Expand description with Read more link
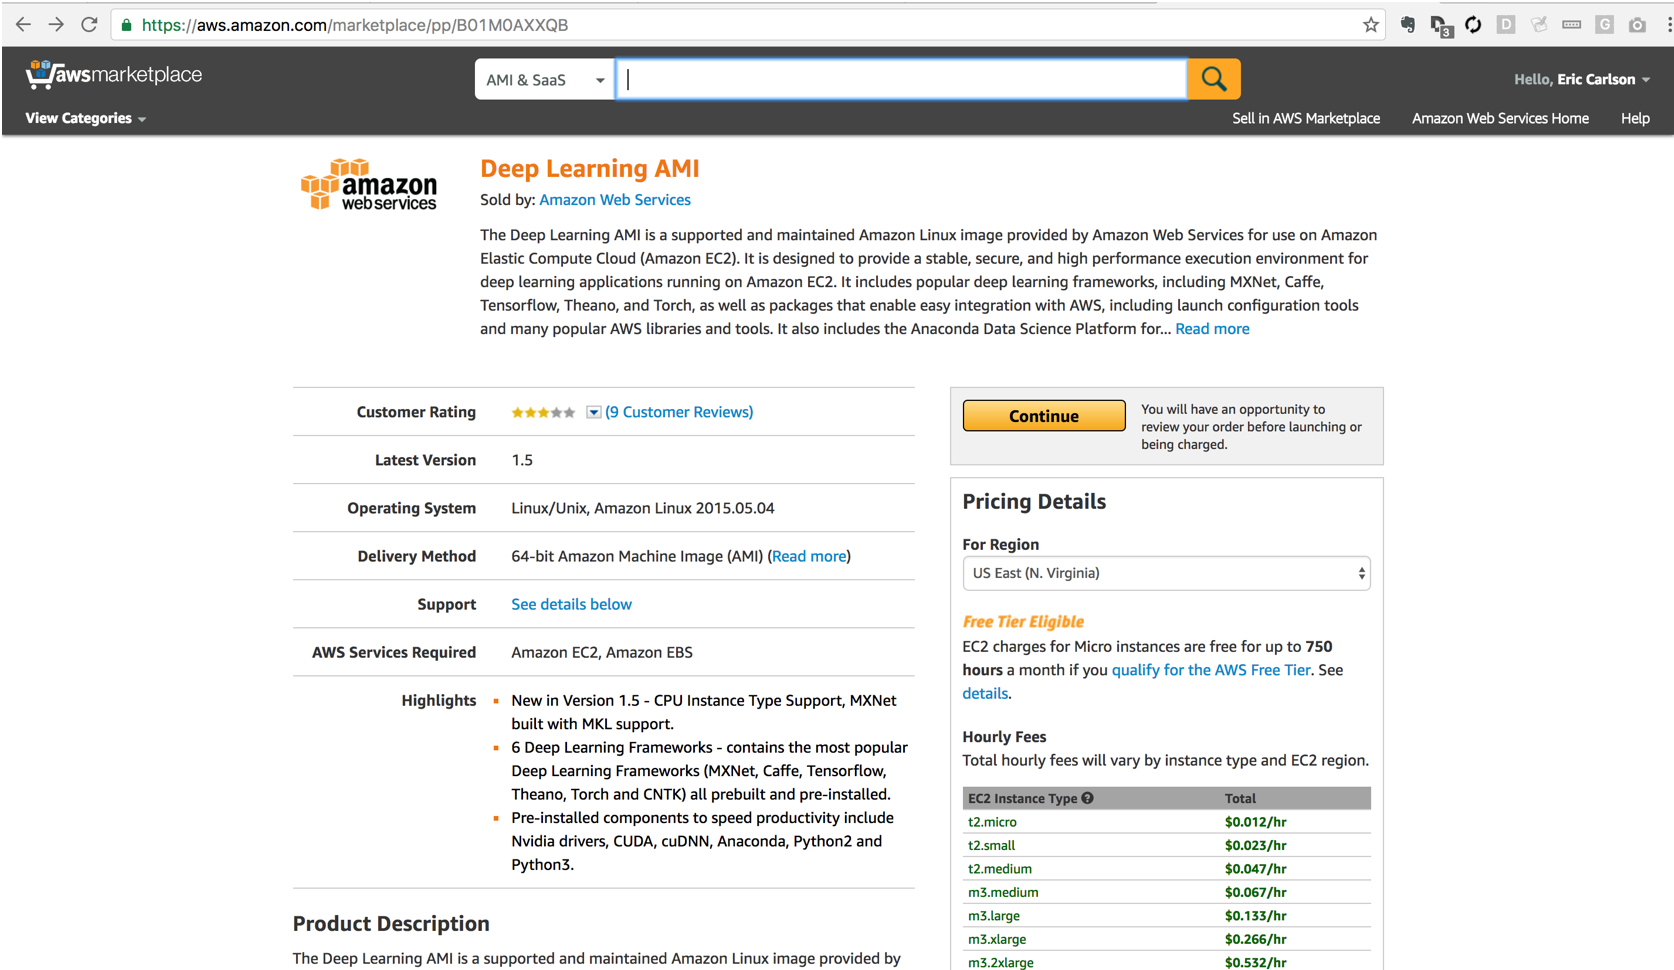 [x=1212, y=329]
